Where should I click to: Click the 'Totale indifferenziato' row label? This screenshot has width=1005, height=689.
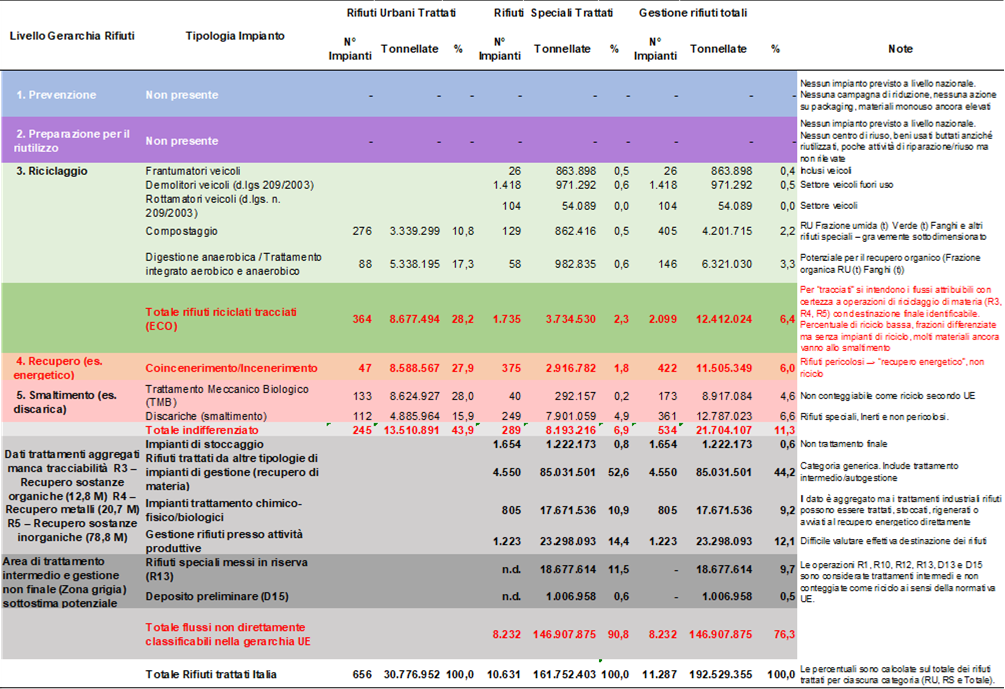point(200,428)
